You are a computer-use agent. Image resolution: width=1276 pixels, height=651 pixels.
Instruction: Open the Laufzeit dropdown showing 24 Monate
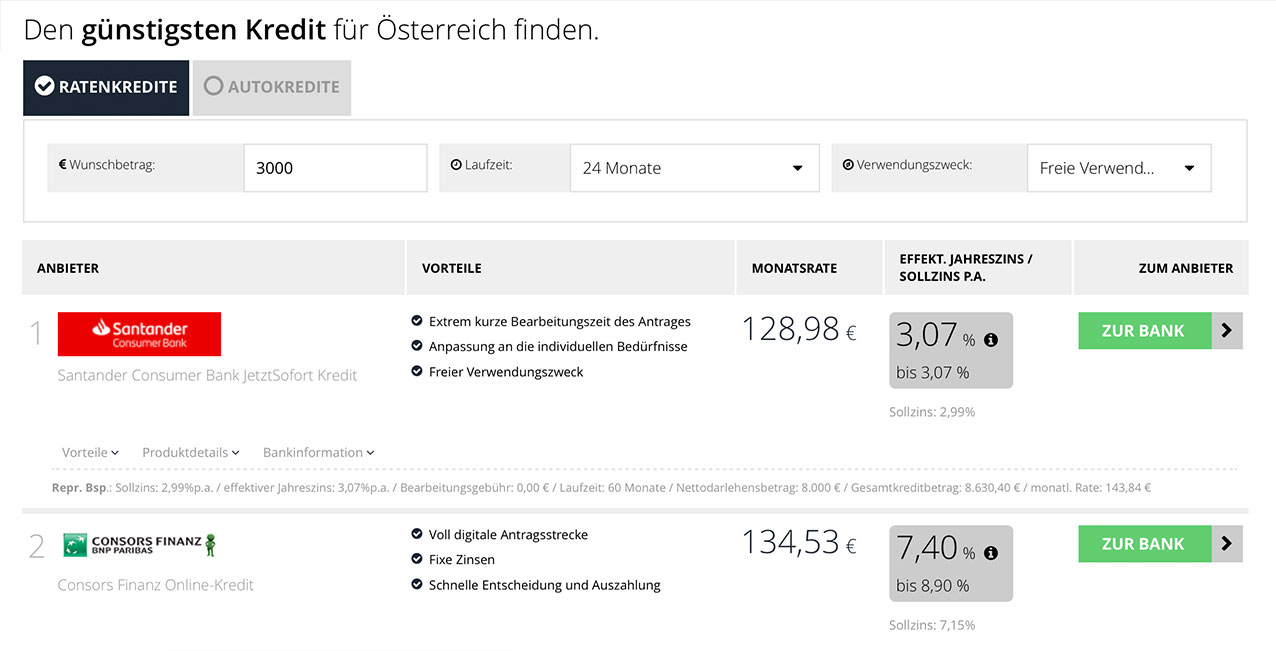click(694, 168)
